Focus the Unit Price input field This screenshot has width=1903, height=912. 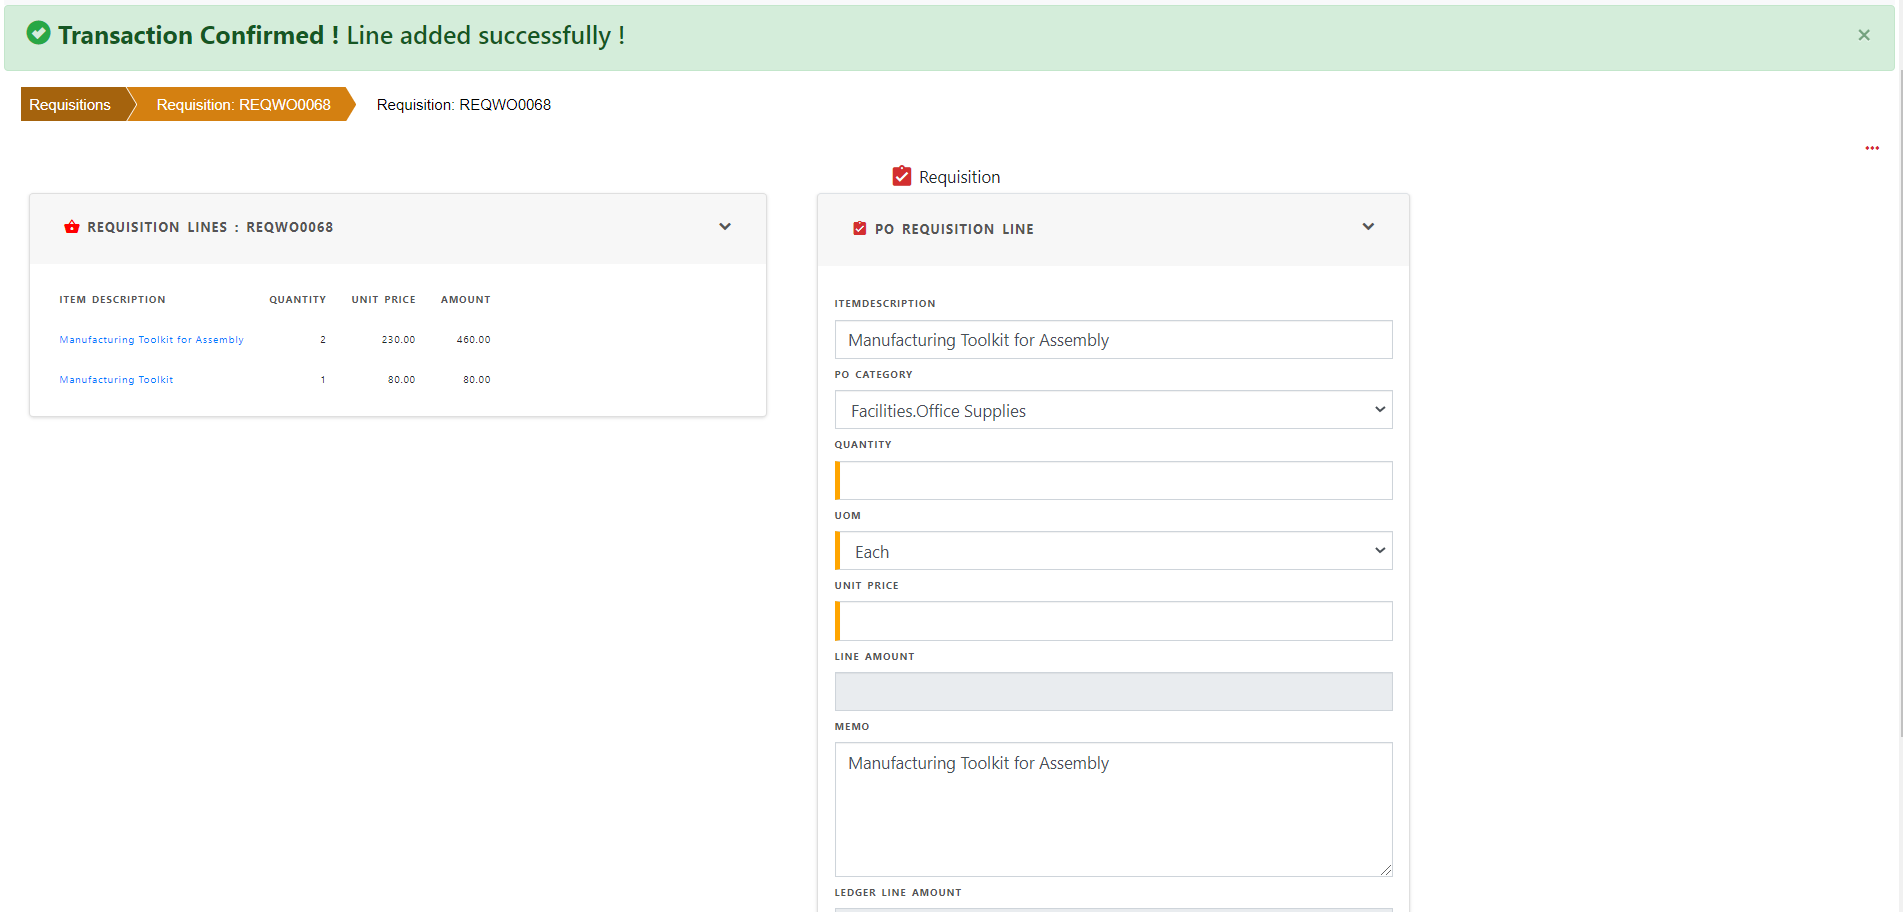click(x=1113, y=621)
